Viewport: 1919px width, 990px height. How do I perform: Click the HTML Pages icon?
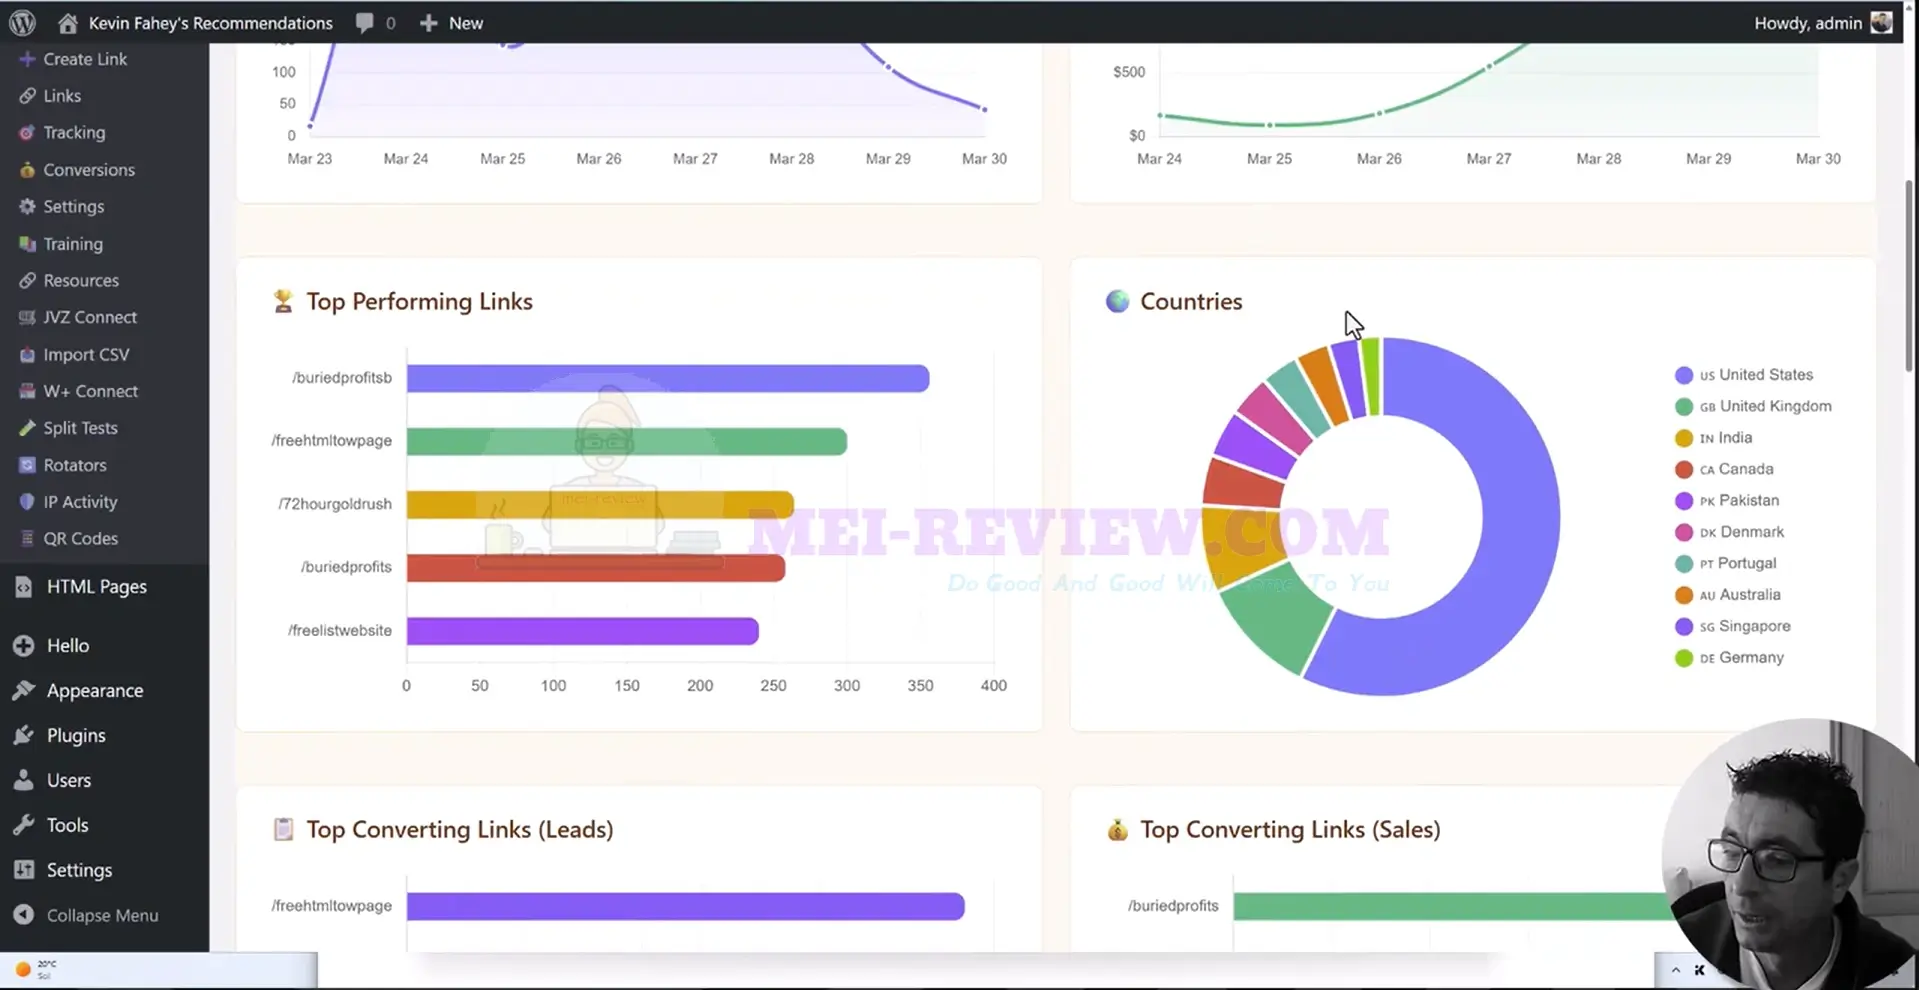tap(24, 587)
